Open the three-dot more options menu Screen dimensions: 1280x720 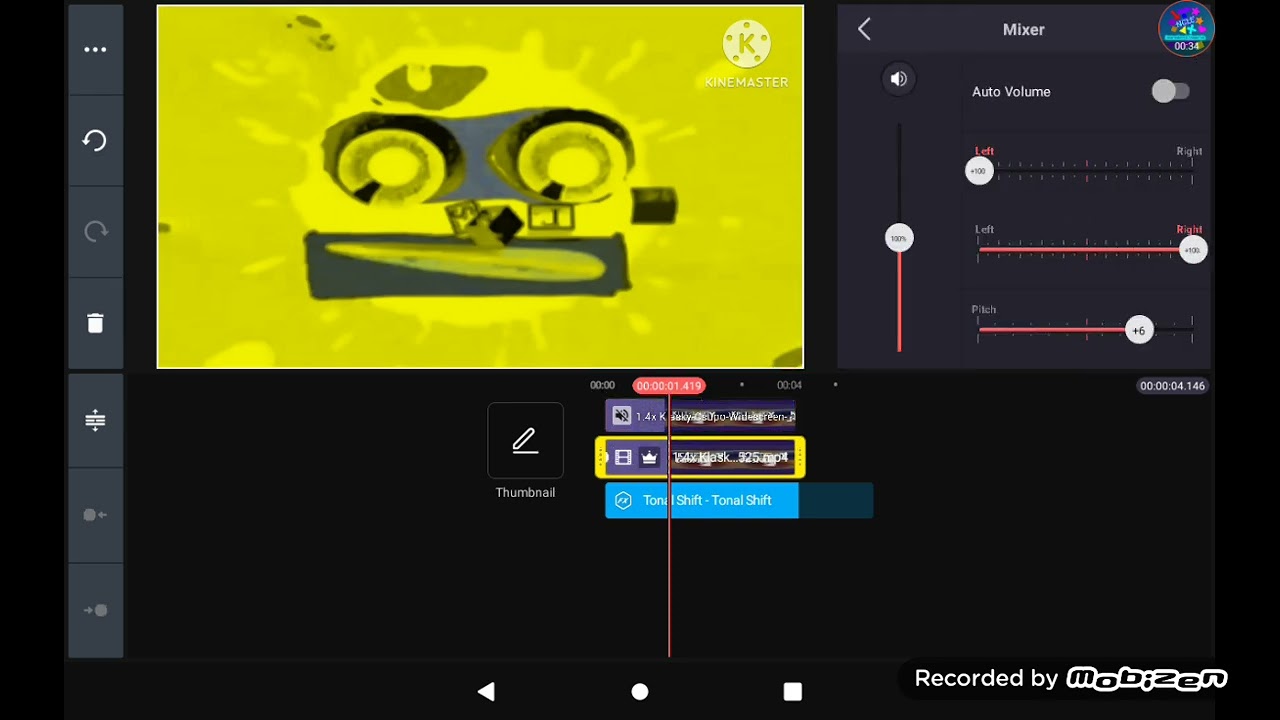pyautogui.click(x=95, y=49)
